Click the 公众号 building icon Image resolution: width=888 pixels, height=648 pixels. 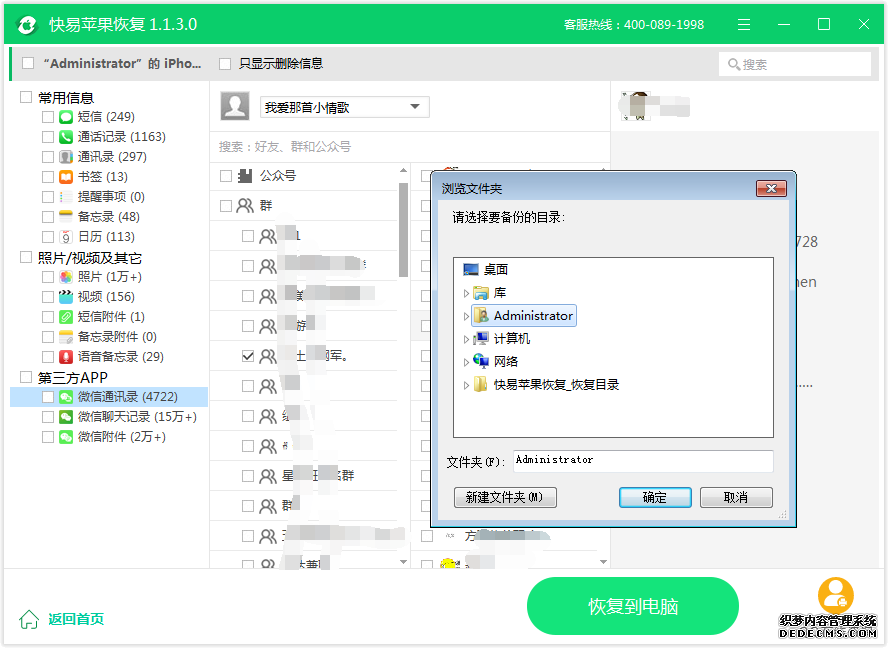click(x=245, y=176)
